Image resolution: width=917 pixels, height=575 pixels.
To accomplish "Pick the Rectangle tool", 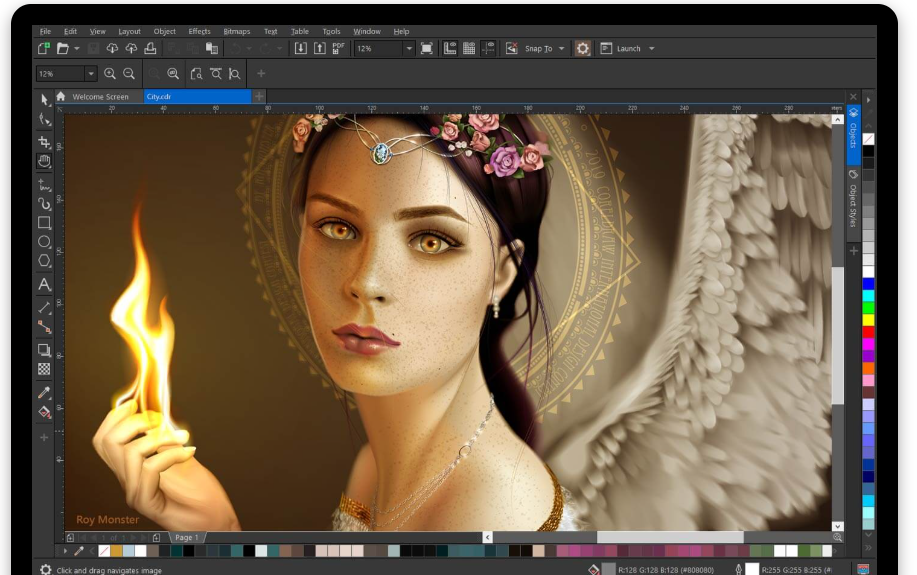I will click(x=44, y=223).
